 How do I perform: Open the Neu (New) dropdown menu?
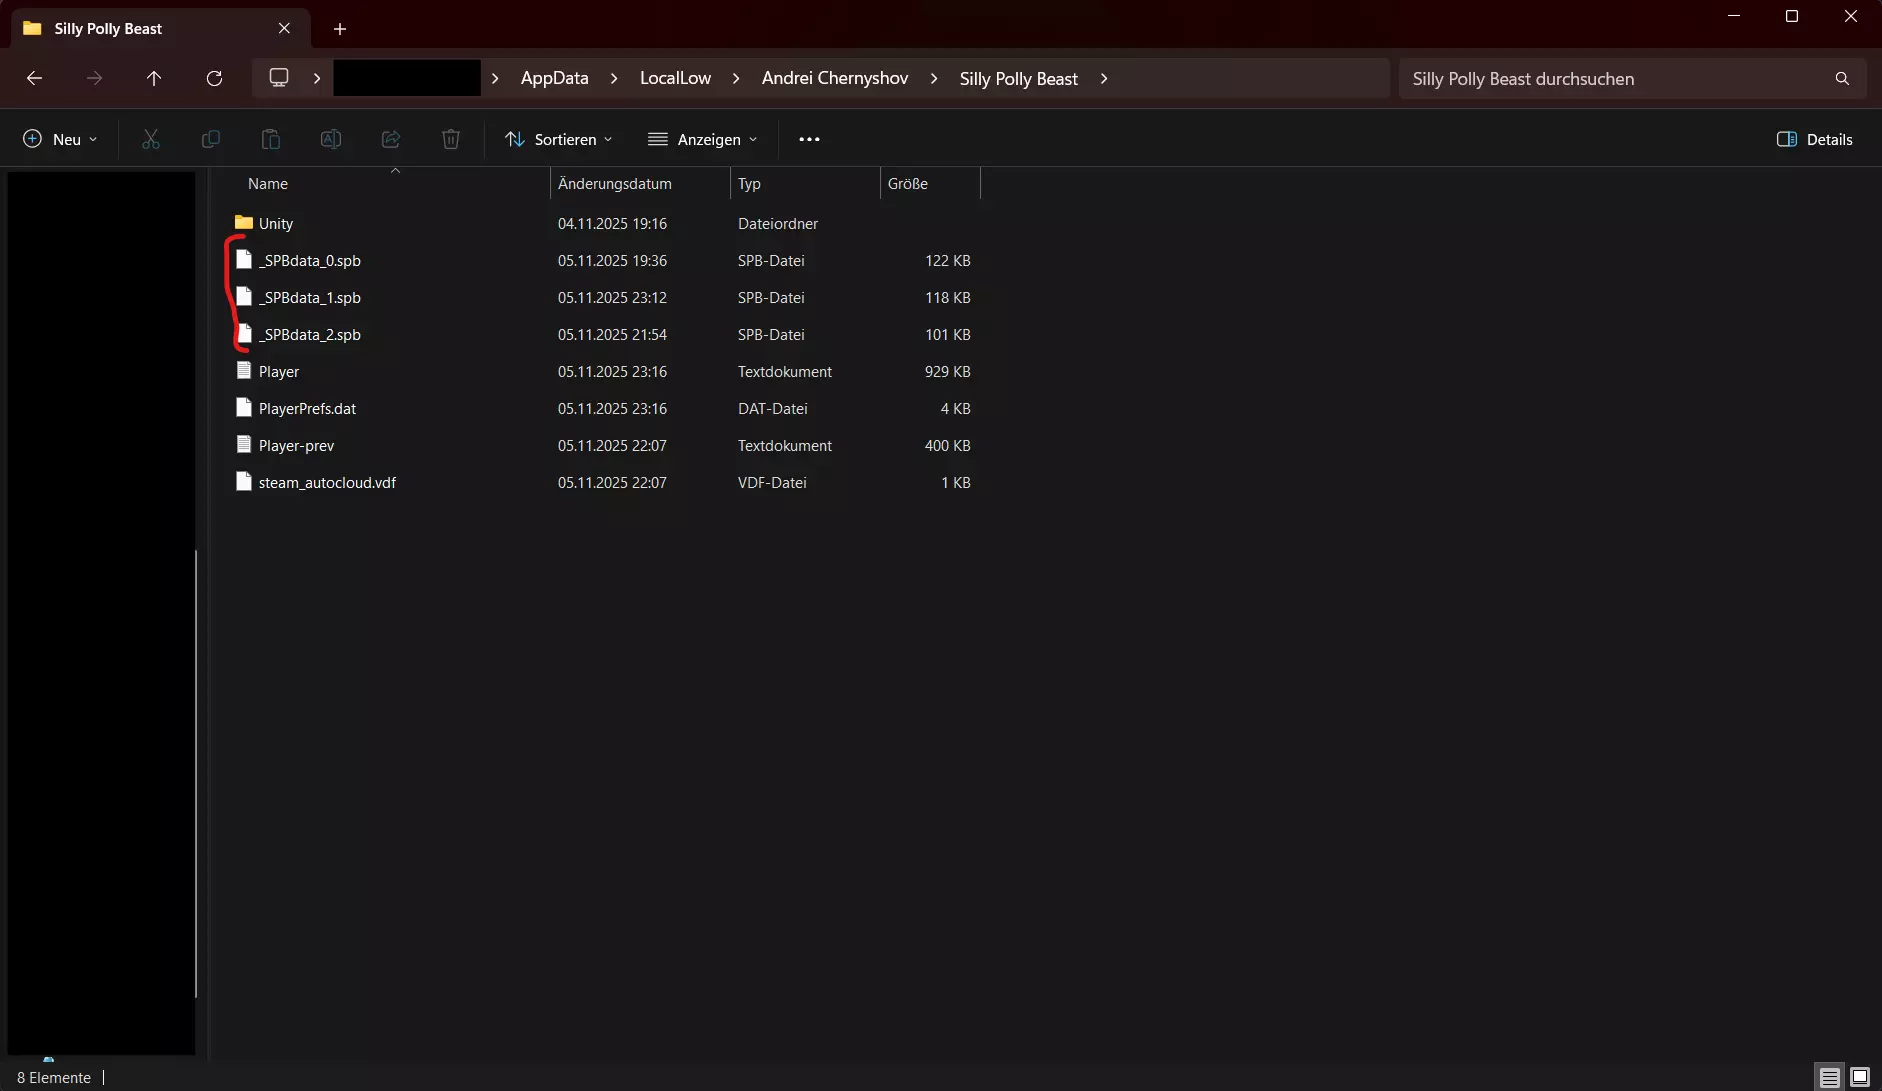(60, 139)
